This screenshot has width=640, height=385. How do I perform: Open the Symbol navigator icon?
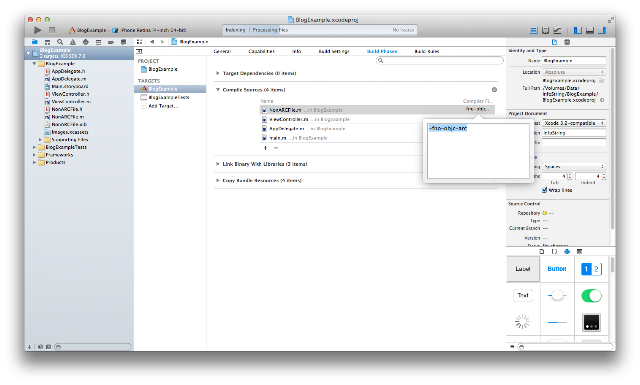(47, 42)
